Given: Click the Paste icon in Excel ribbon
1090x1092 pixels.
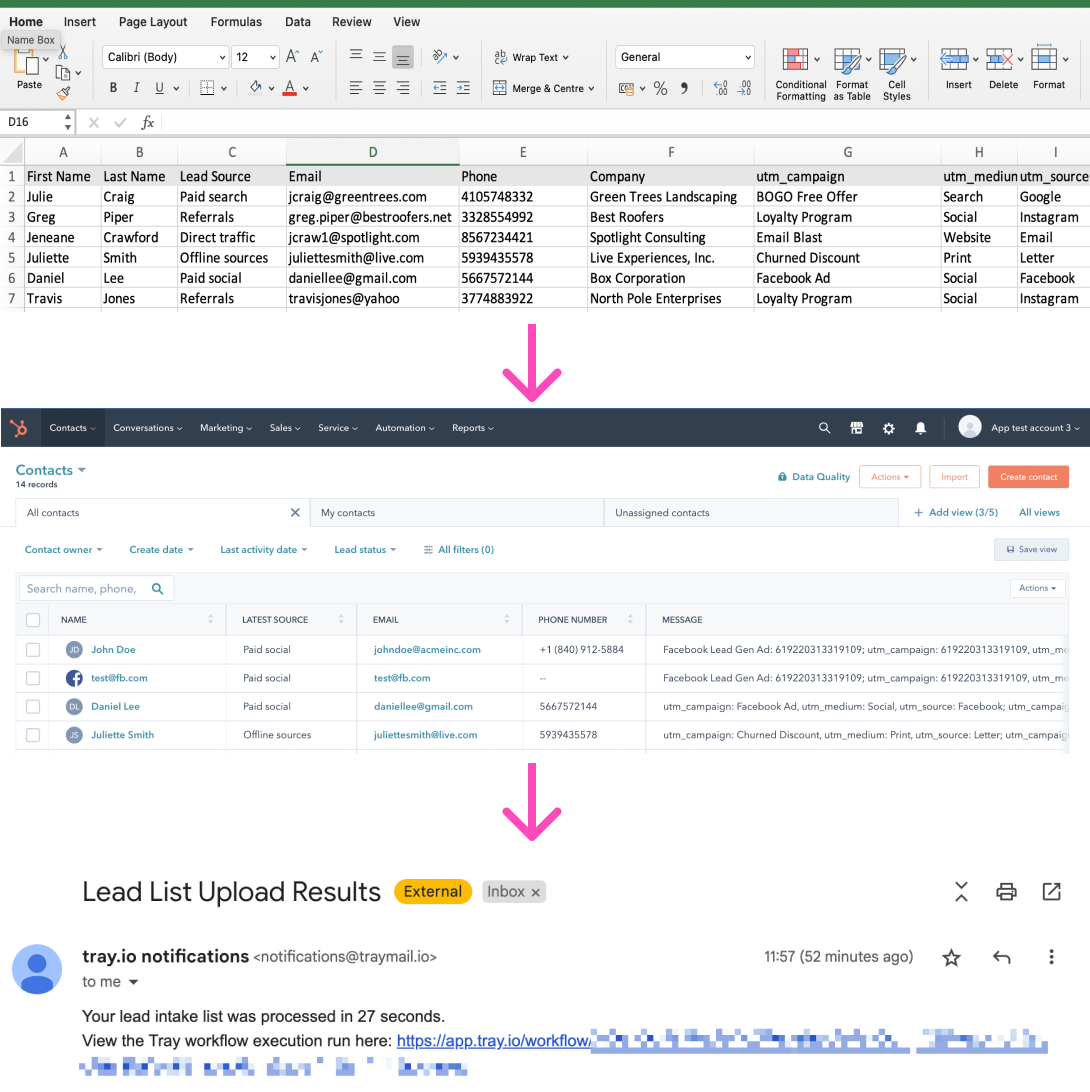Looking at the screenshot, I should click(26, 63).
